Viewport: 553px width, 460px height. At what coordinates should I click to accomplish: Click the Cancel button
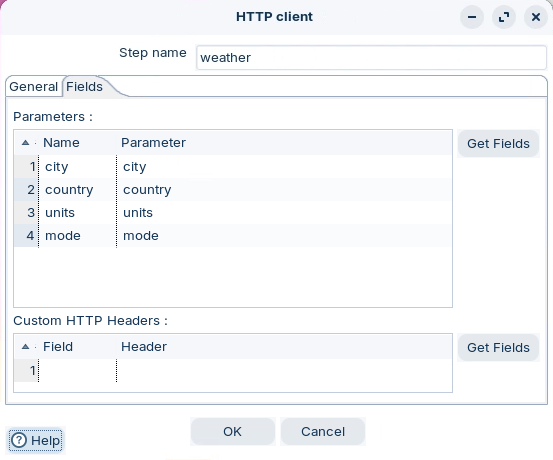coord(323,431)
